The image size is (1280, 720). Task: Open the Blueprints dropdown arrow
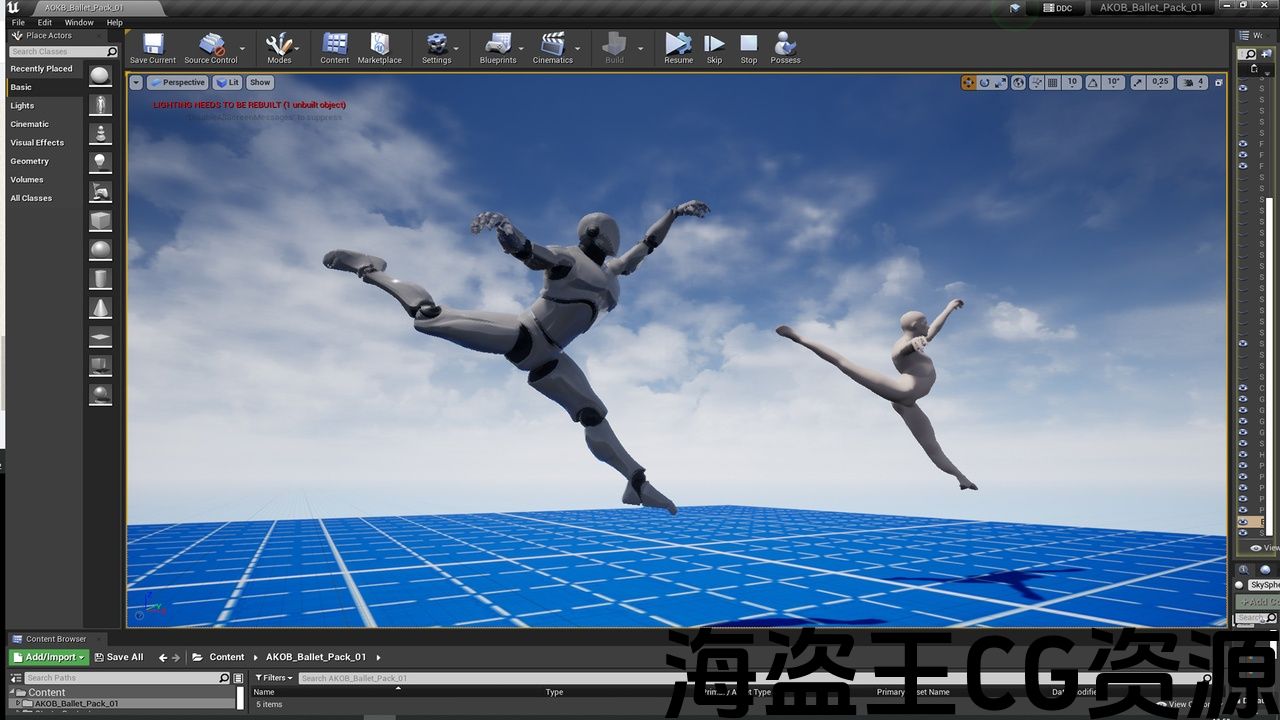(521, 48)
